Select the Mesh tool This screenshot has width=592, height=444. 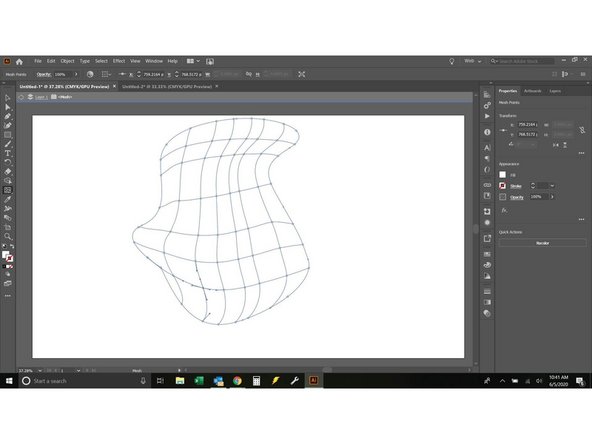[8, 190]
